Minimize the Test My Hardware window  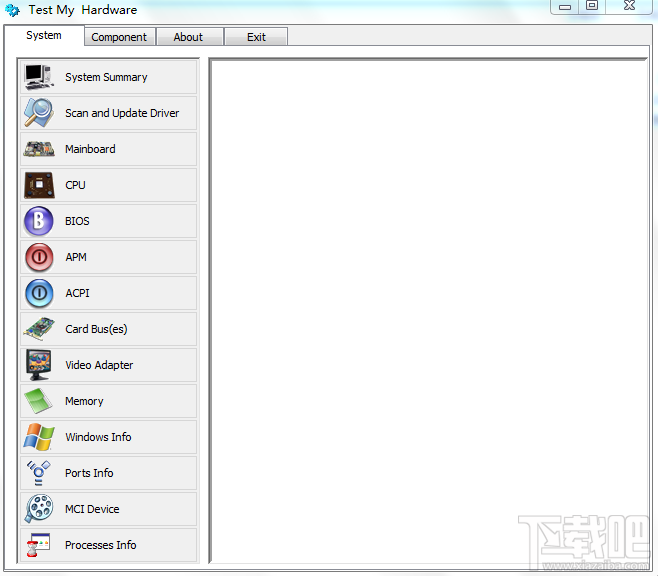pyautogui.click(x=565, y=6)
